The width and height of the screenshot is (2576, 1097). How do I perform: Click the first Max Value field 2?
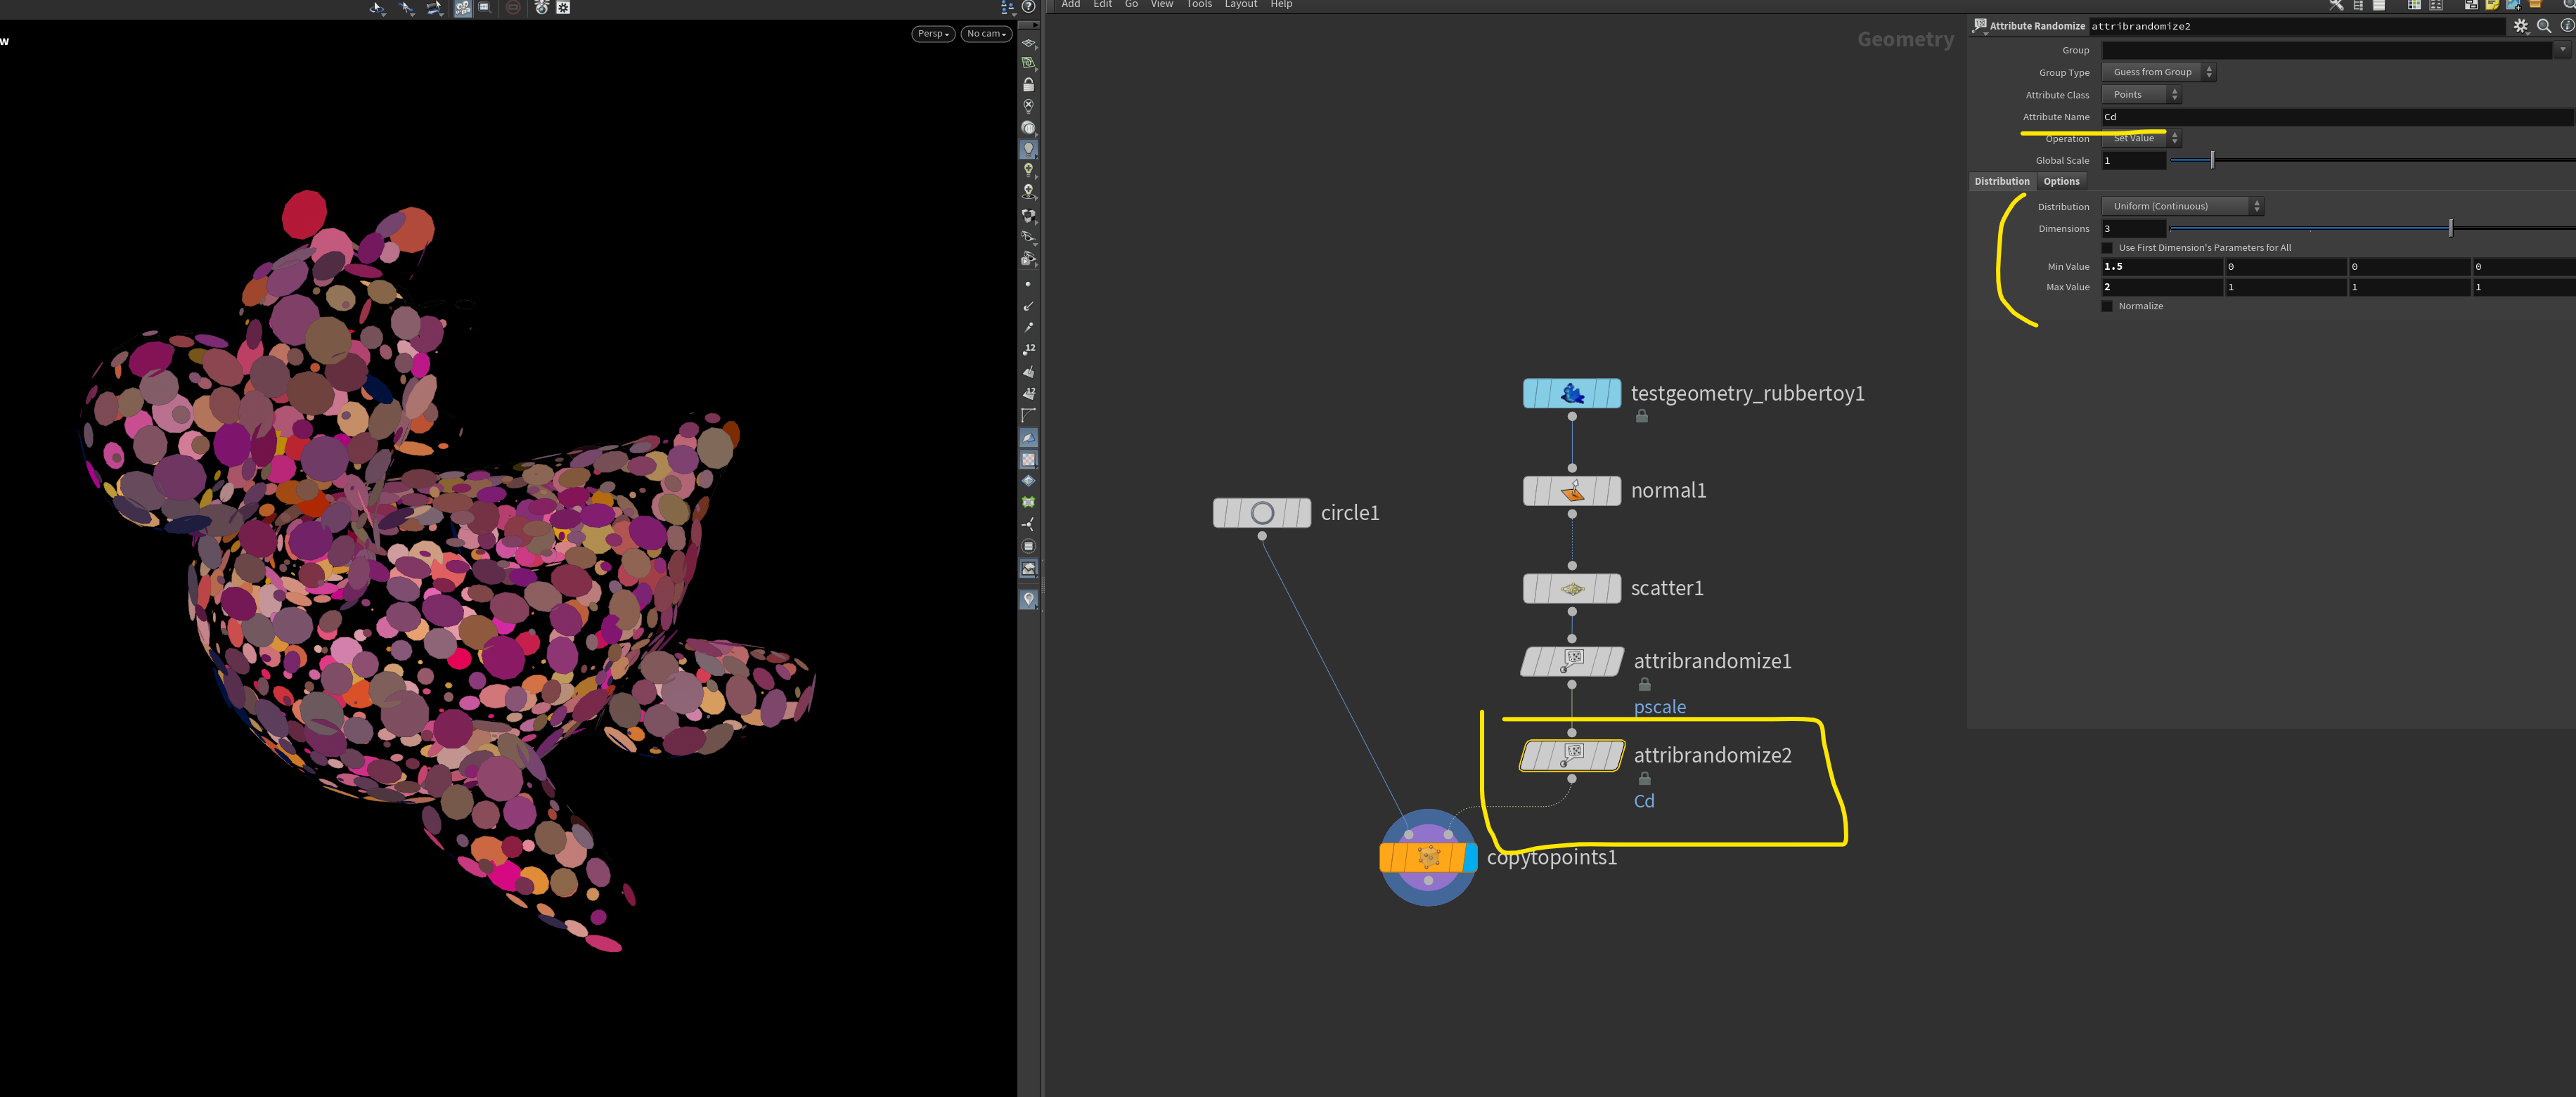coord(2162,287)
